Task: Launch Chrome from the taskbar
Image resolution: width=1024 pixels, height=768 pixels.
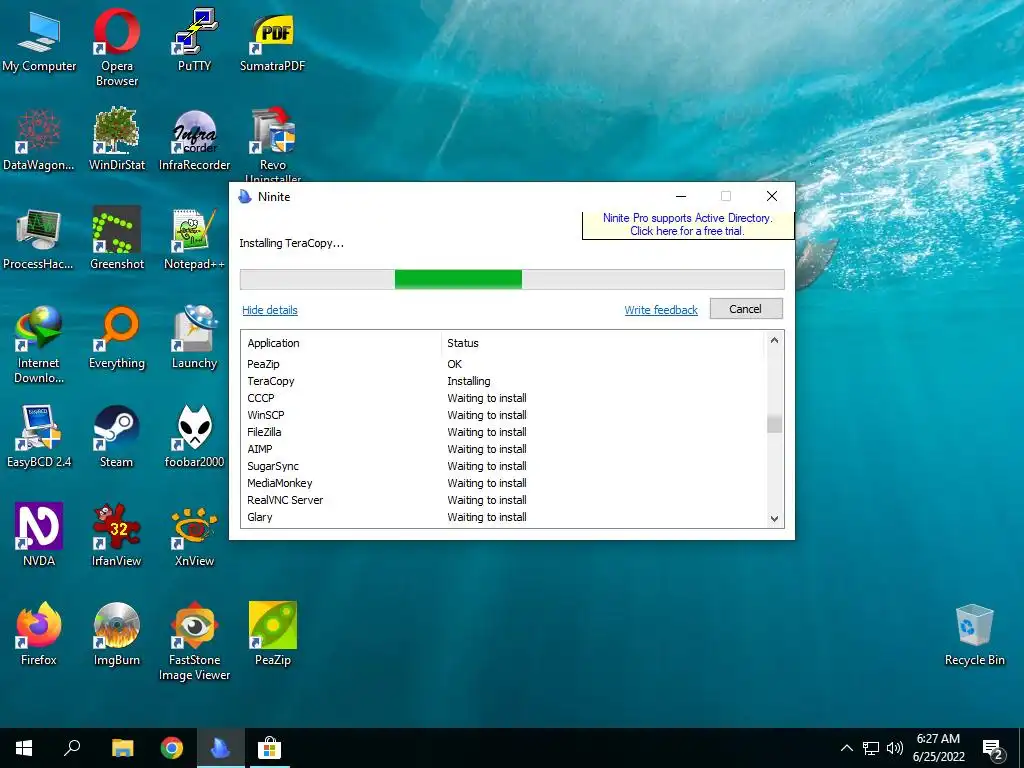Action: click(172, 748)
